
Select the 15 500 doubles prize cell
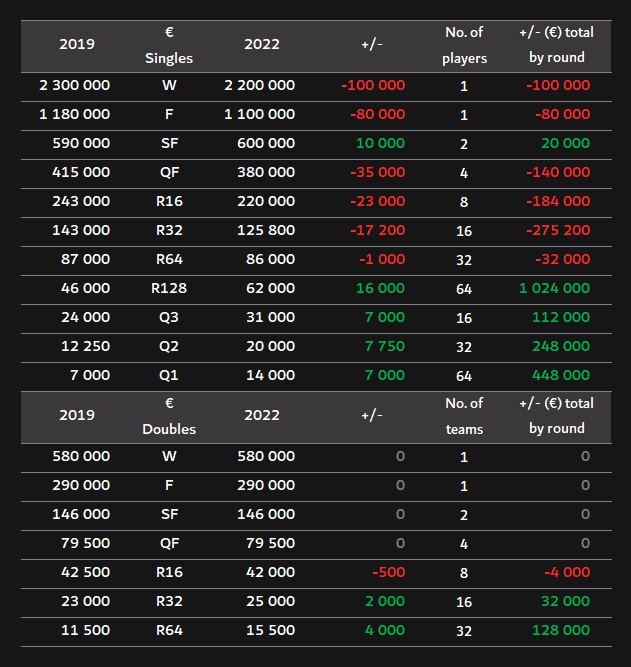coord(269,631)
